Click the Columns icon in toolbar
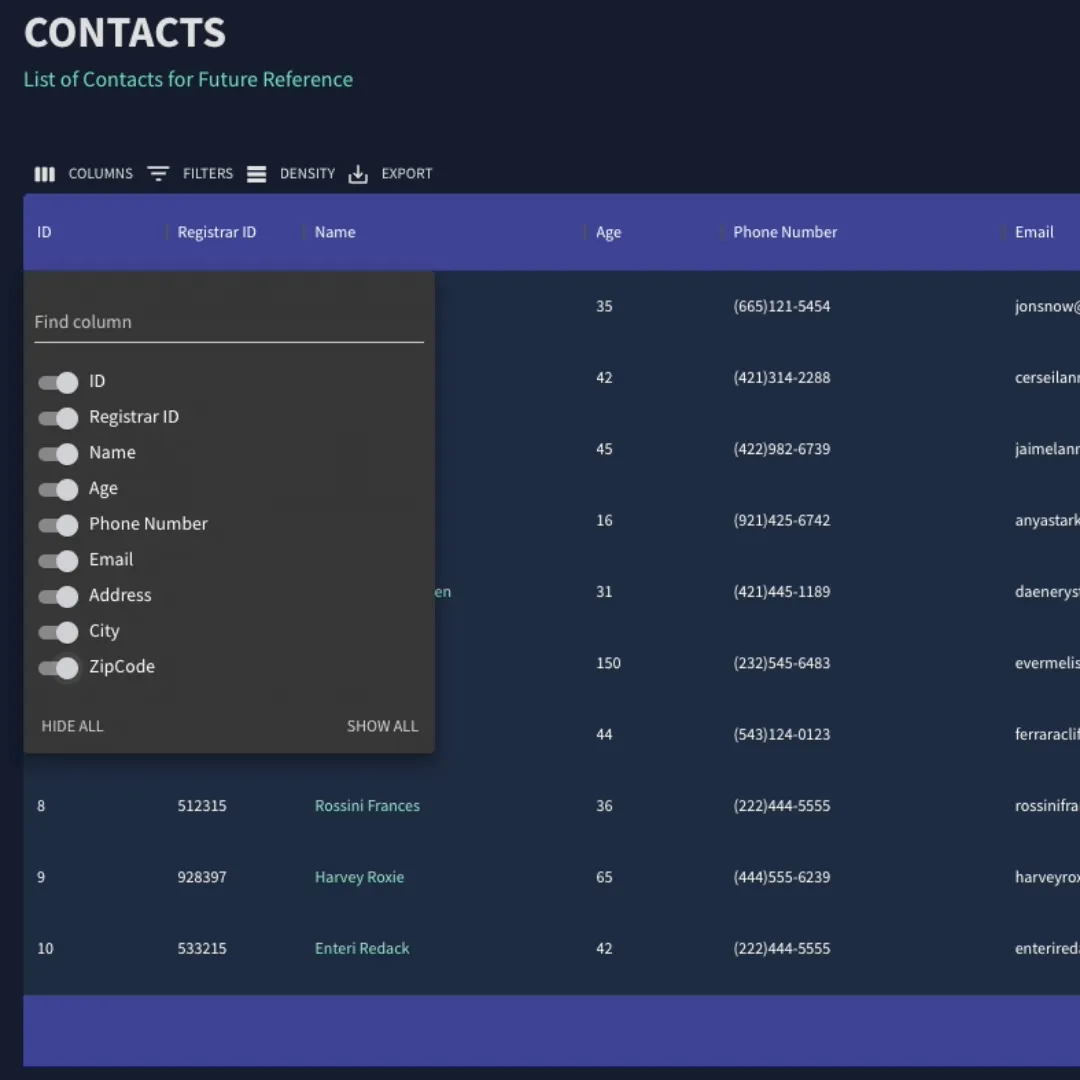 pyautogui.click(x=44, y=174)
